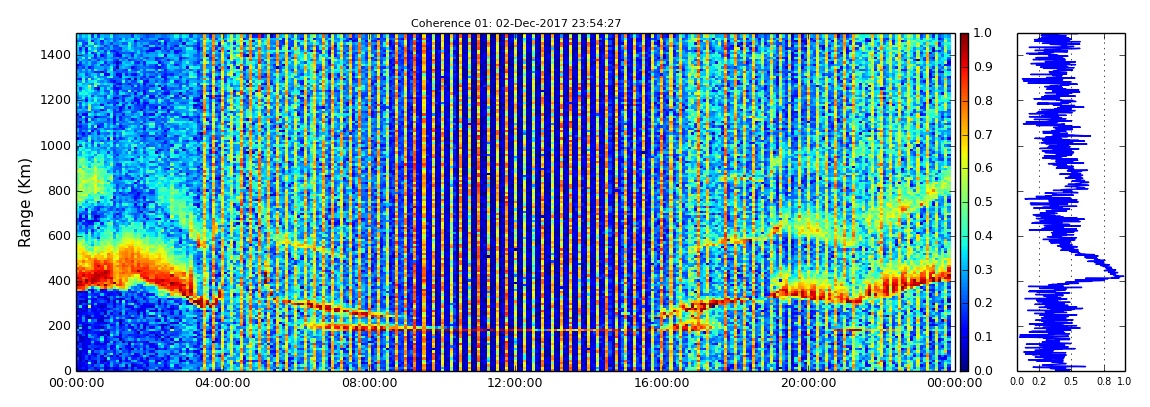Screen dimensions: 1150x407
Task: Click the plot title 'Coherence 01: 02-Dec-2017 23:54:27'
Action: click(x=516, y=23)
